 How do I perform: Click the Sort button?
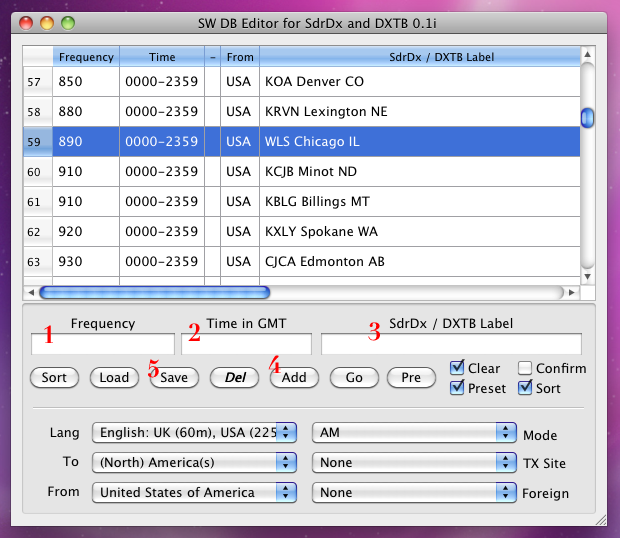pos(54,378)
